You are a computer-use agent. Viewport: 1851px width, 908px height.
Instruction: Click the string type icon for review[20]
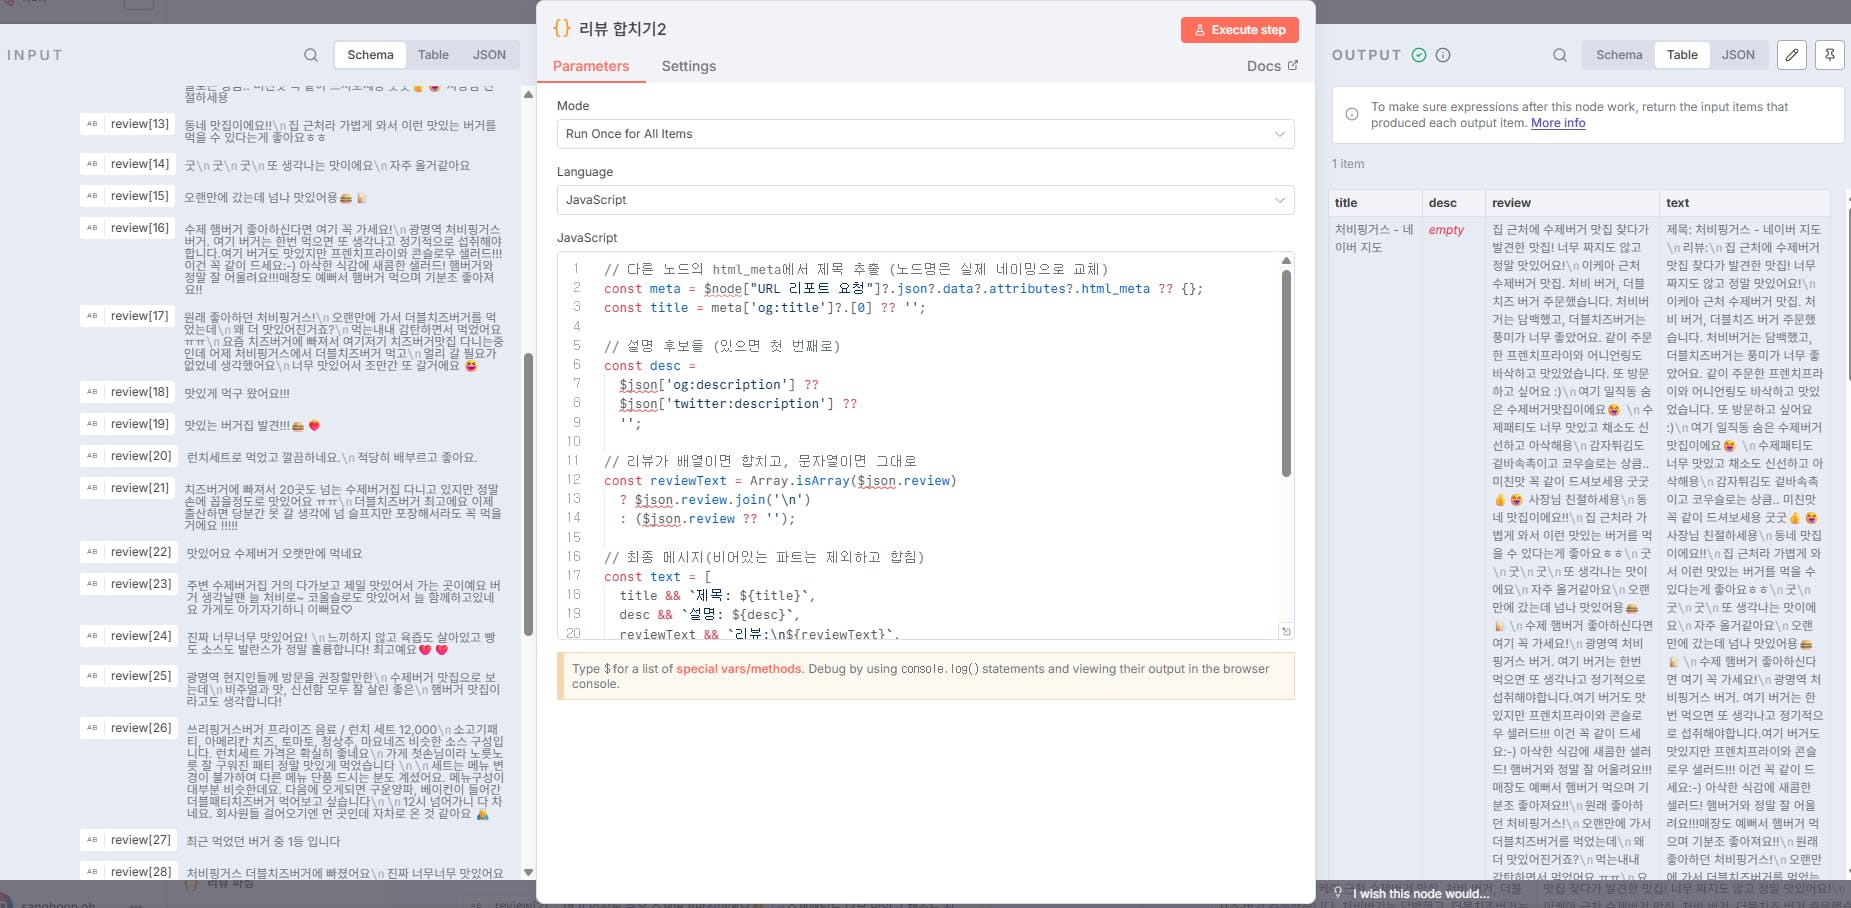pos(92,456)
